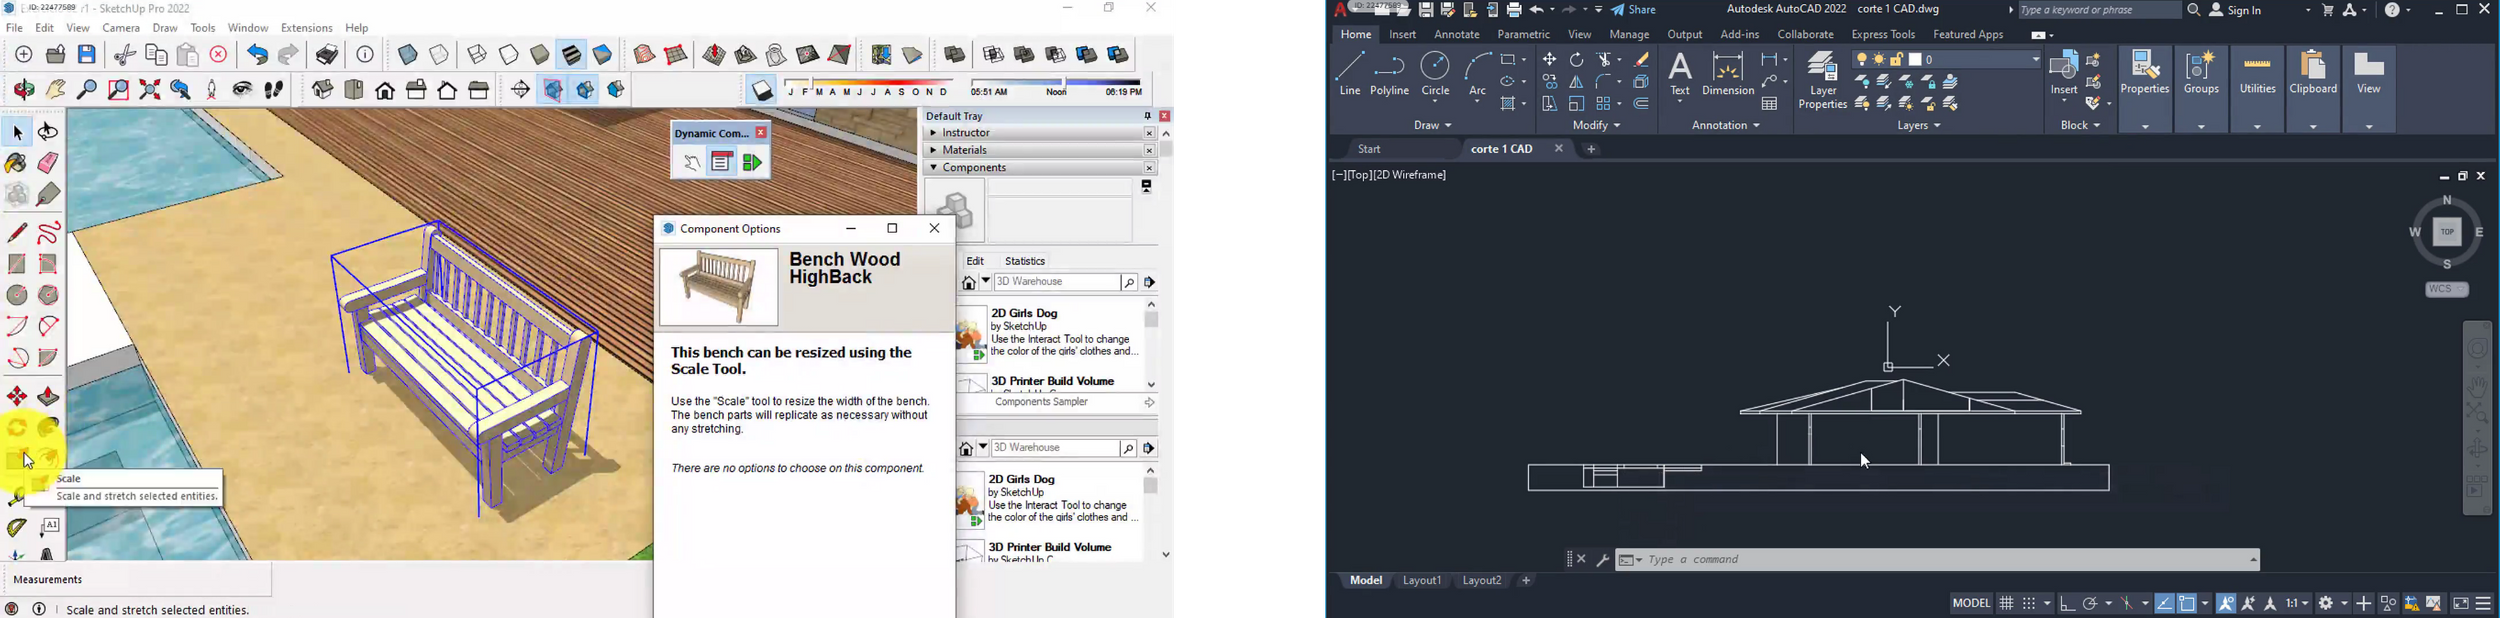Viewport: 2500px width, 618px height.
Task: Open the Extensions menu in SketchUp
Action: pos(306,28)
